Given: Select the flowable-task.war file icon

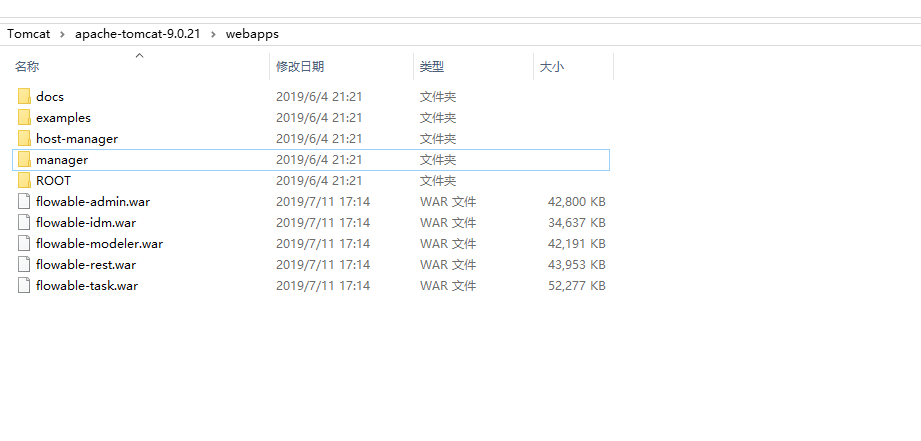Looking at the screenshot, I should [x=24, y=286].
